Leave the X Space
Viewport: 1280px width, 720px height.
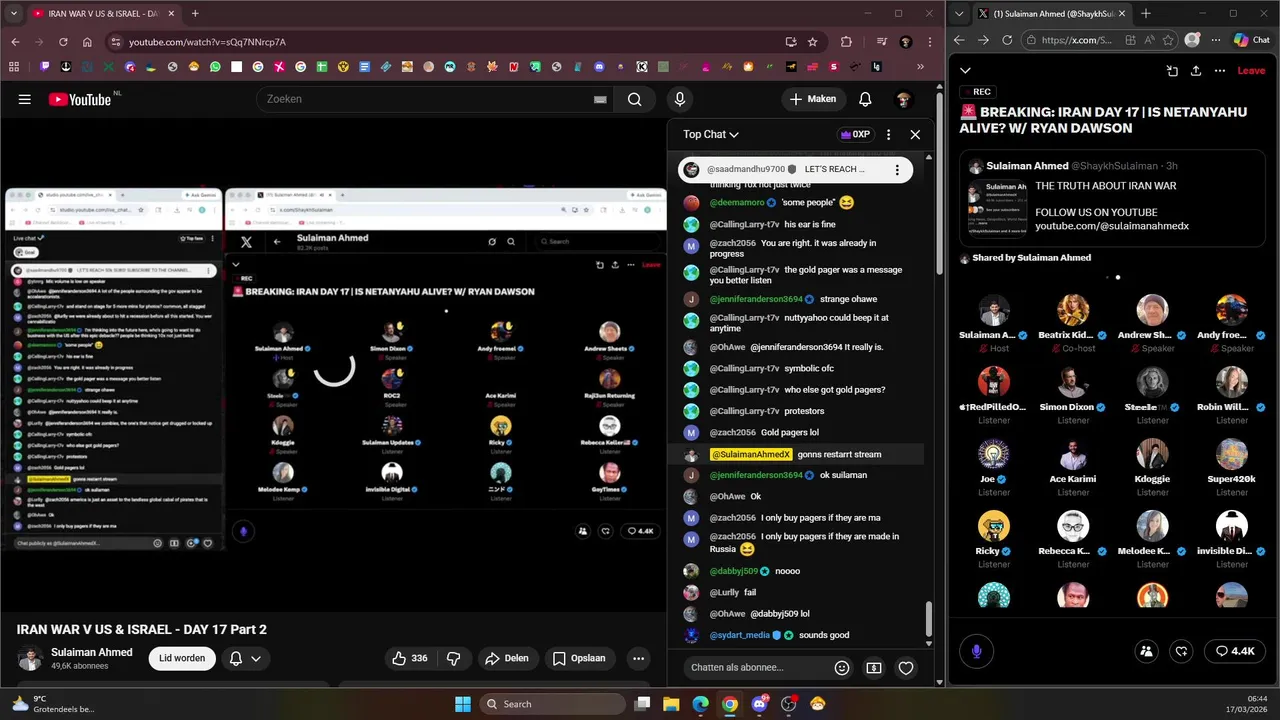1251,71
